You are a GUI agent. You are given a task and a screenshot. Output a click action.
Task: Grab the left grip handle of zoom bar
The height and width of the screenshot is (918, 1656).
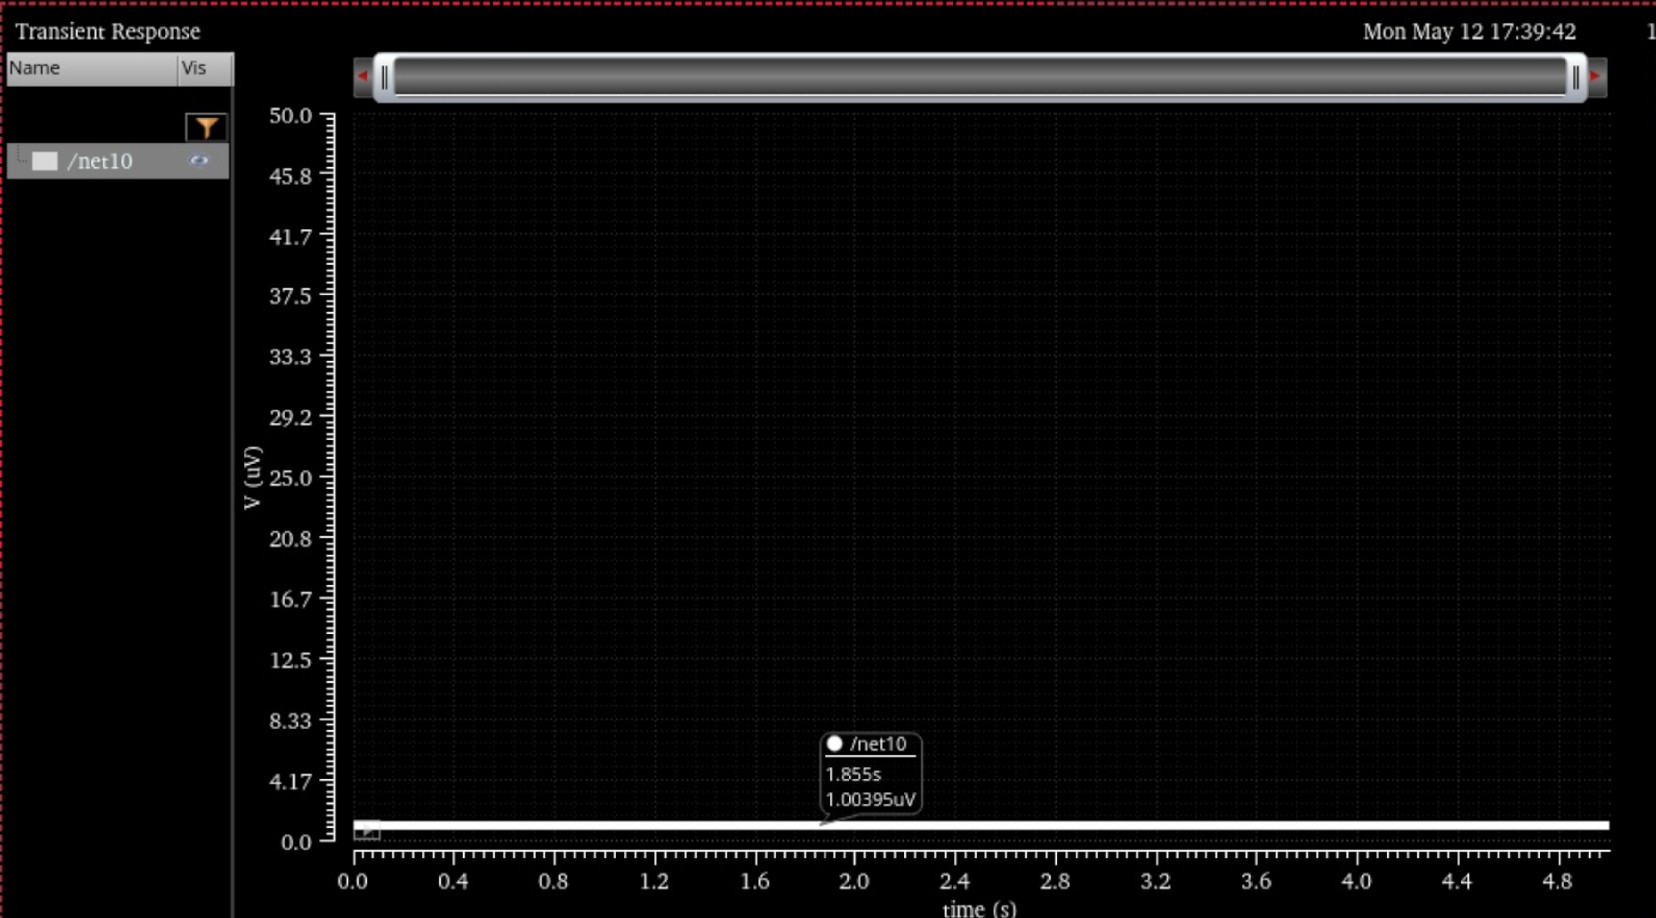click(x=384, y=77)
